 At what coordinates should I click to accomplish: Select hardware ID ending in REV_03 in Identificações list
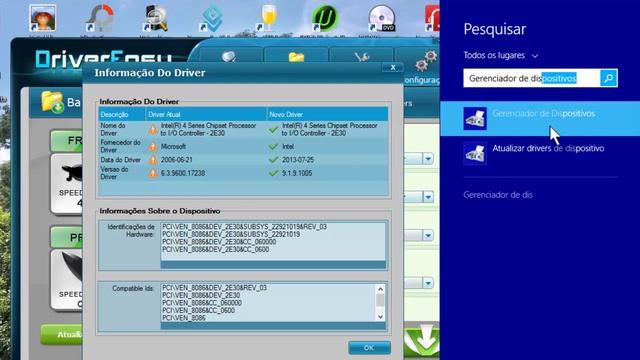coord(244,227)
